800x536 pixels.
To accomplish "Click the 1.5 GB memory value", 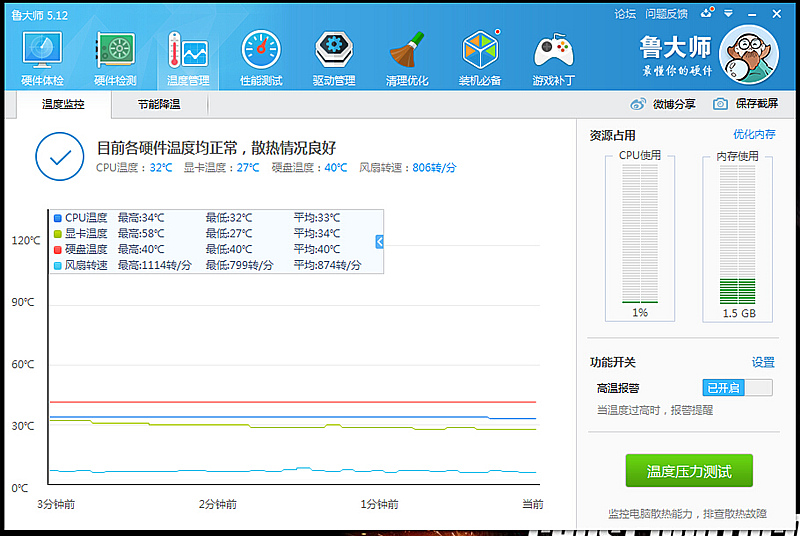I will (x=739, y=313).
